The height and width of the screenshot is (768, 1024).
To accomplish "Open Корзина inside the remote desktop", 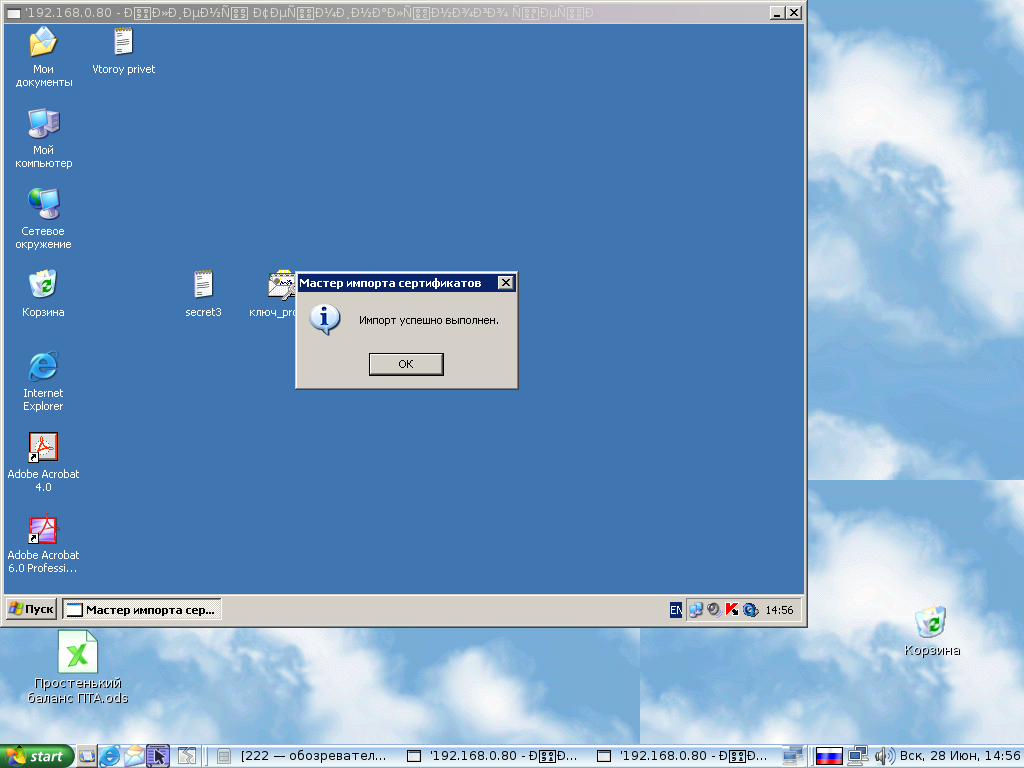I will pos(43,286).
